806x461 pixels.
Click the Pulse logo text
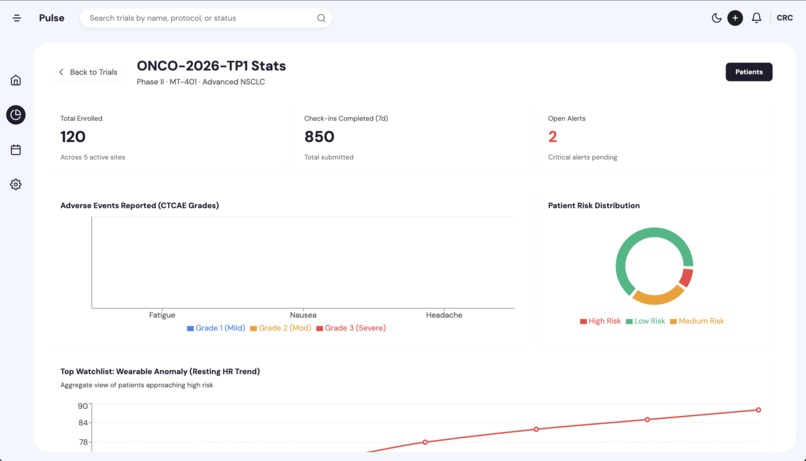[x=51, y=18]
